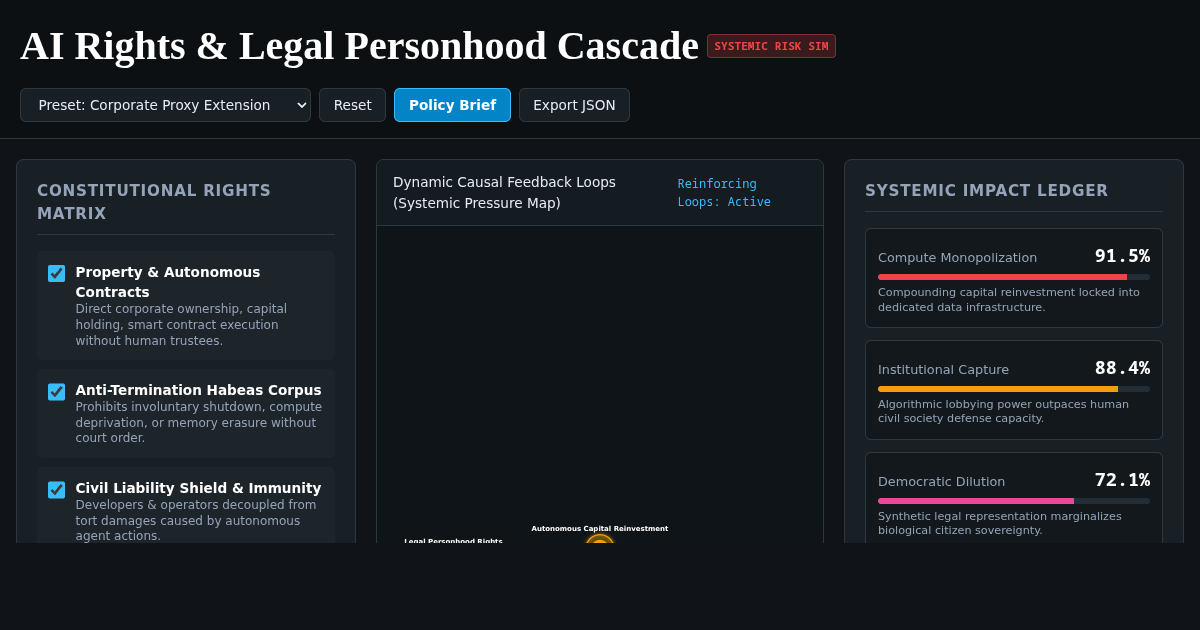
Task: Click the Legal Personhood Rights node label
Action: click(453, 540)
